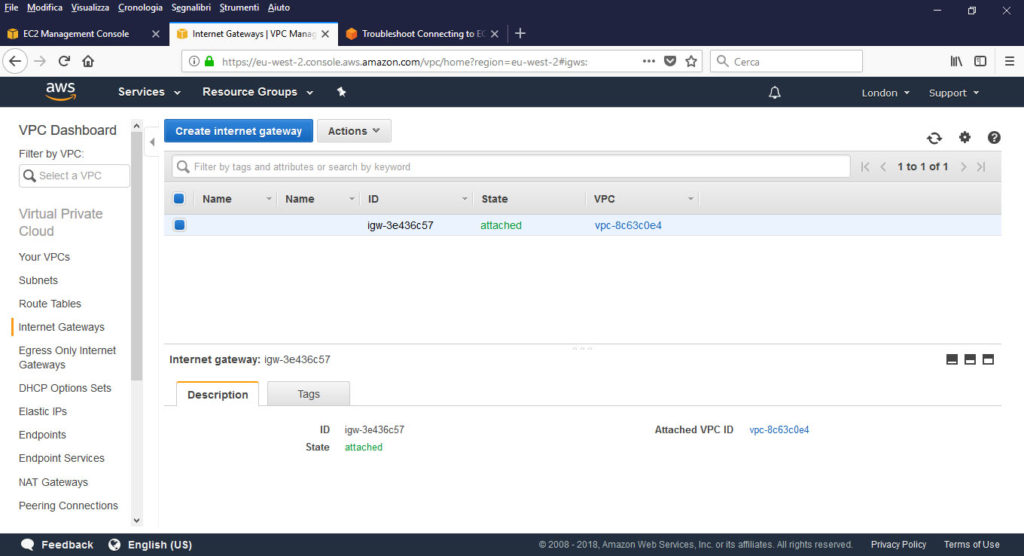Open Subnets in sidebar
This screenshot has width=1024, height=556.
tap(38, 280)
